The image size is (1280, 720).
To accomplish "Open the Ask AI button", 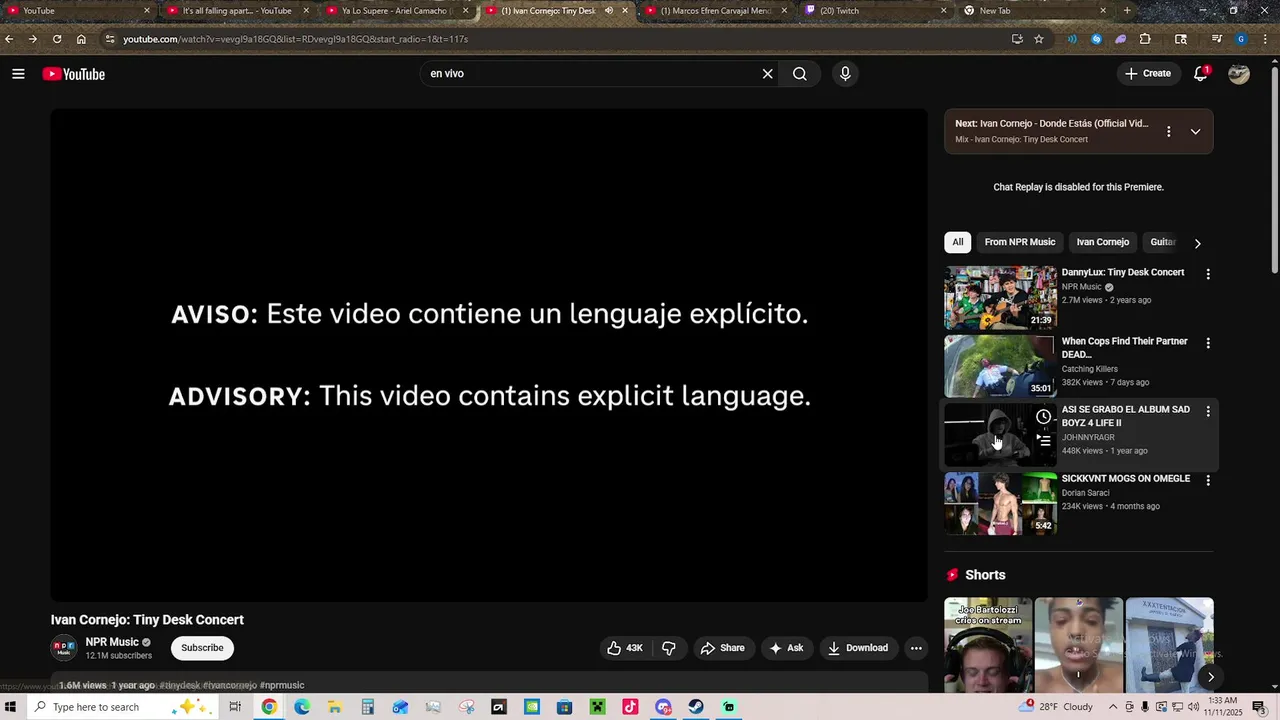I will click(786, 648).
